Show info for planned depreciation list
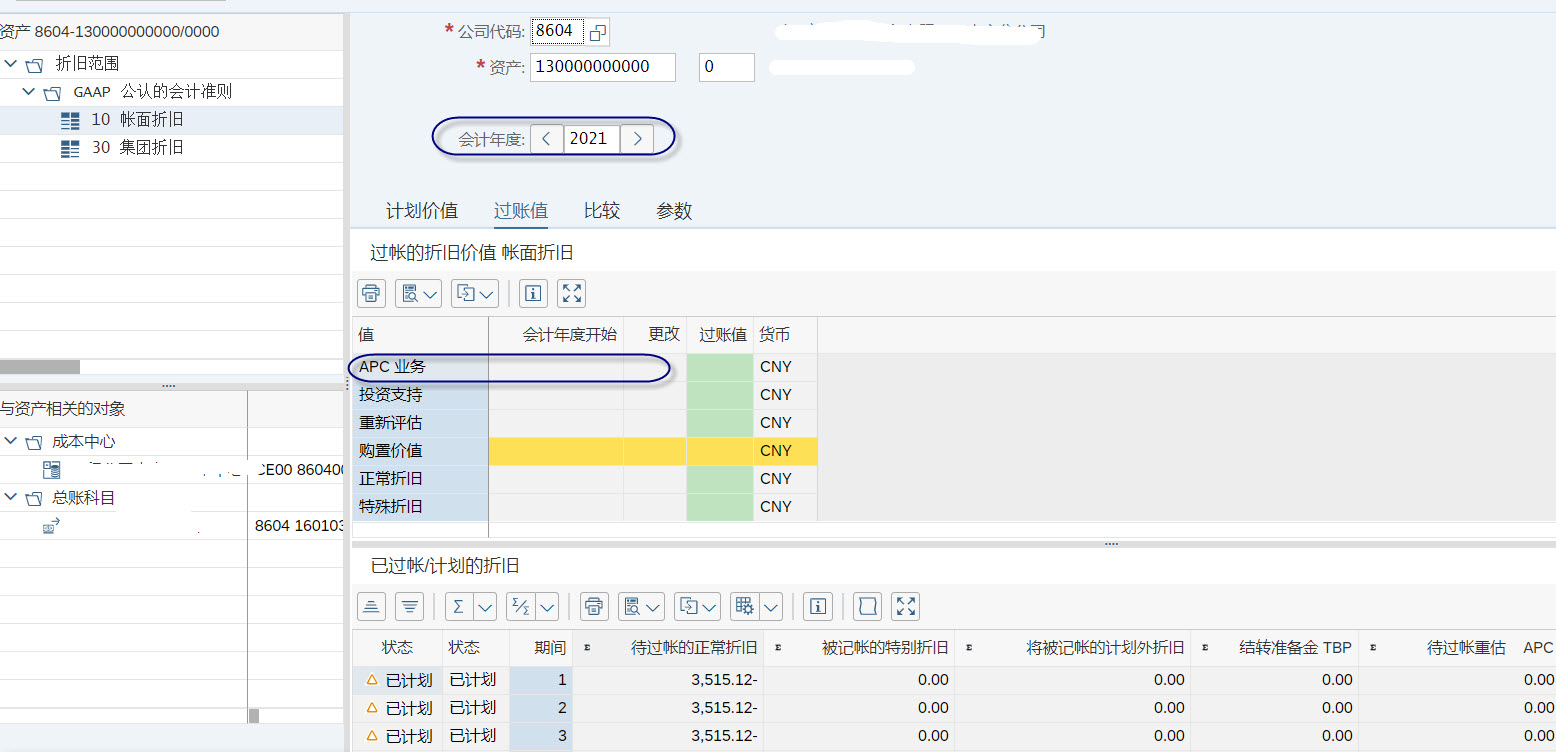 pyautogui.click(x=819, y=606)
